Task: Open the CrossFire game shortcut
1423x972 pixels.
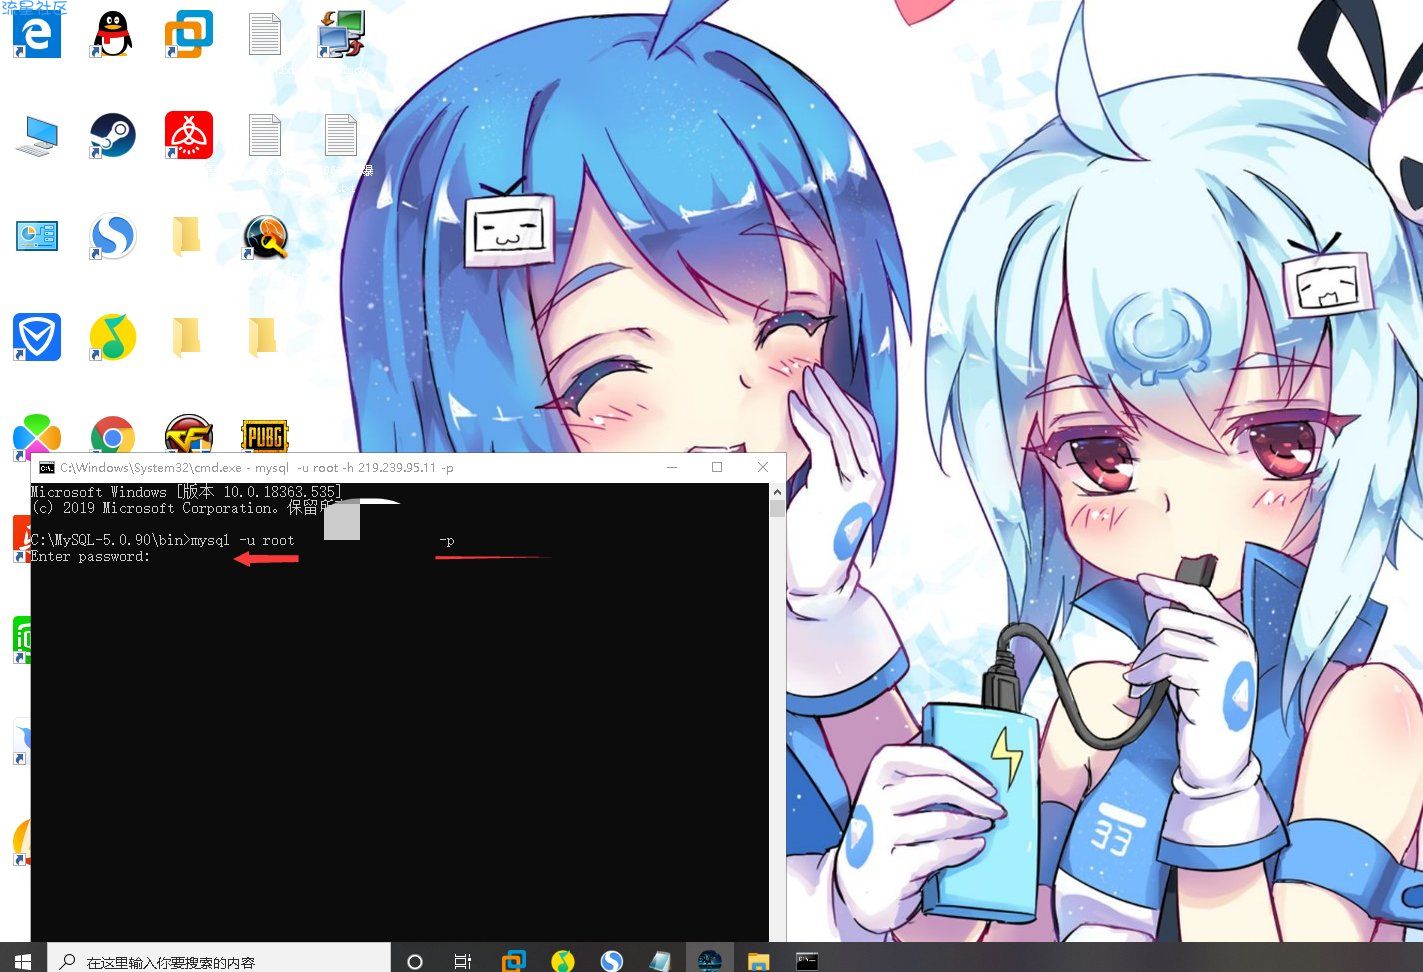Action: point(189,436)
